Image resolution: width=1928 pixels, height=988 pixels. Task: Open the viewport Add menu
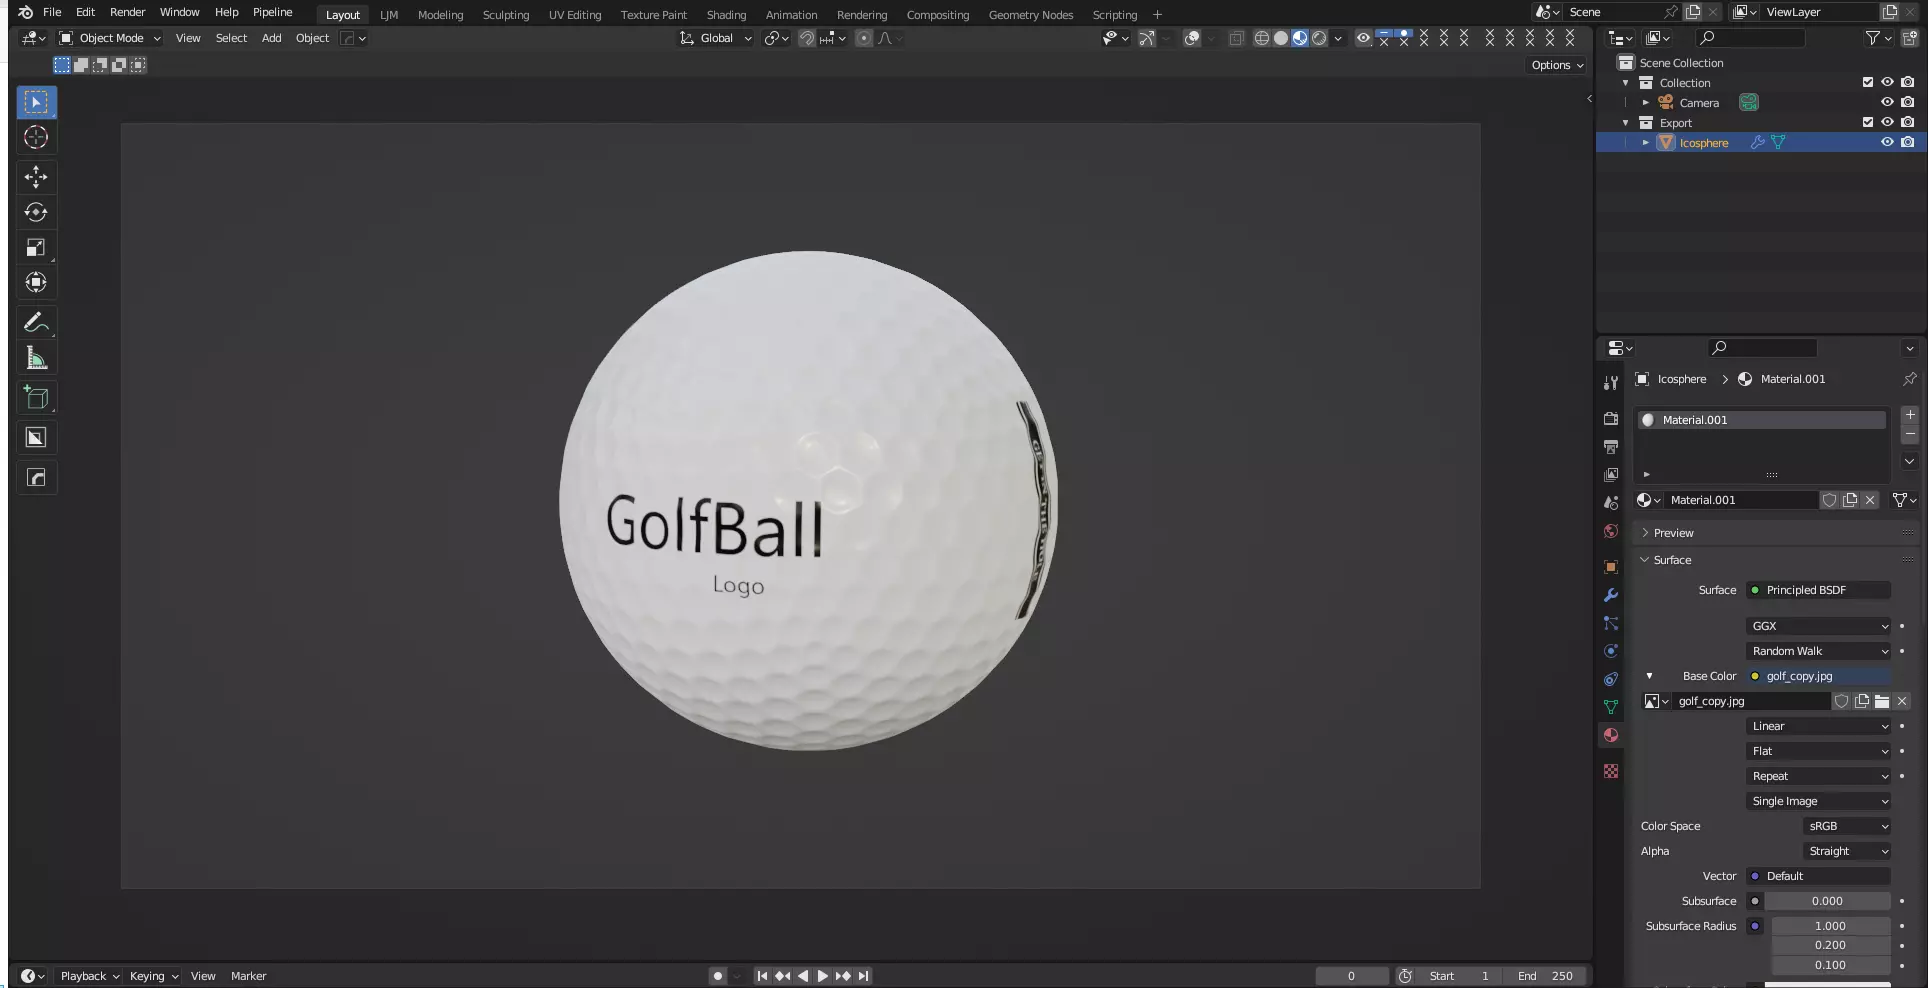pos(271,38)
